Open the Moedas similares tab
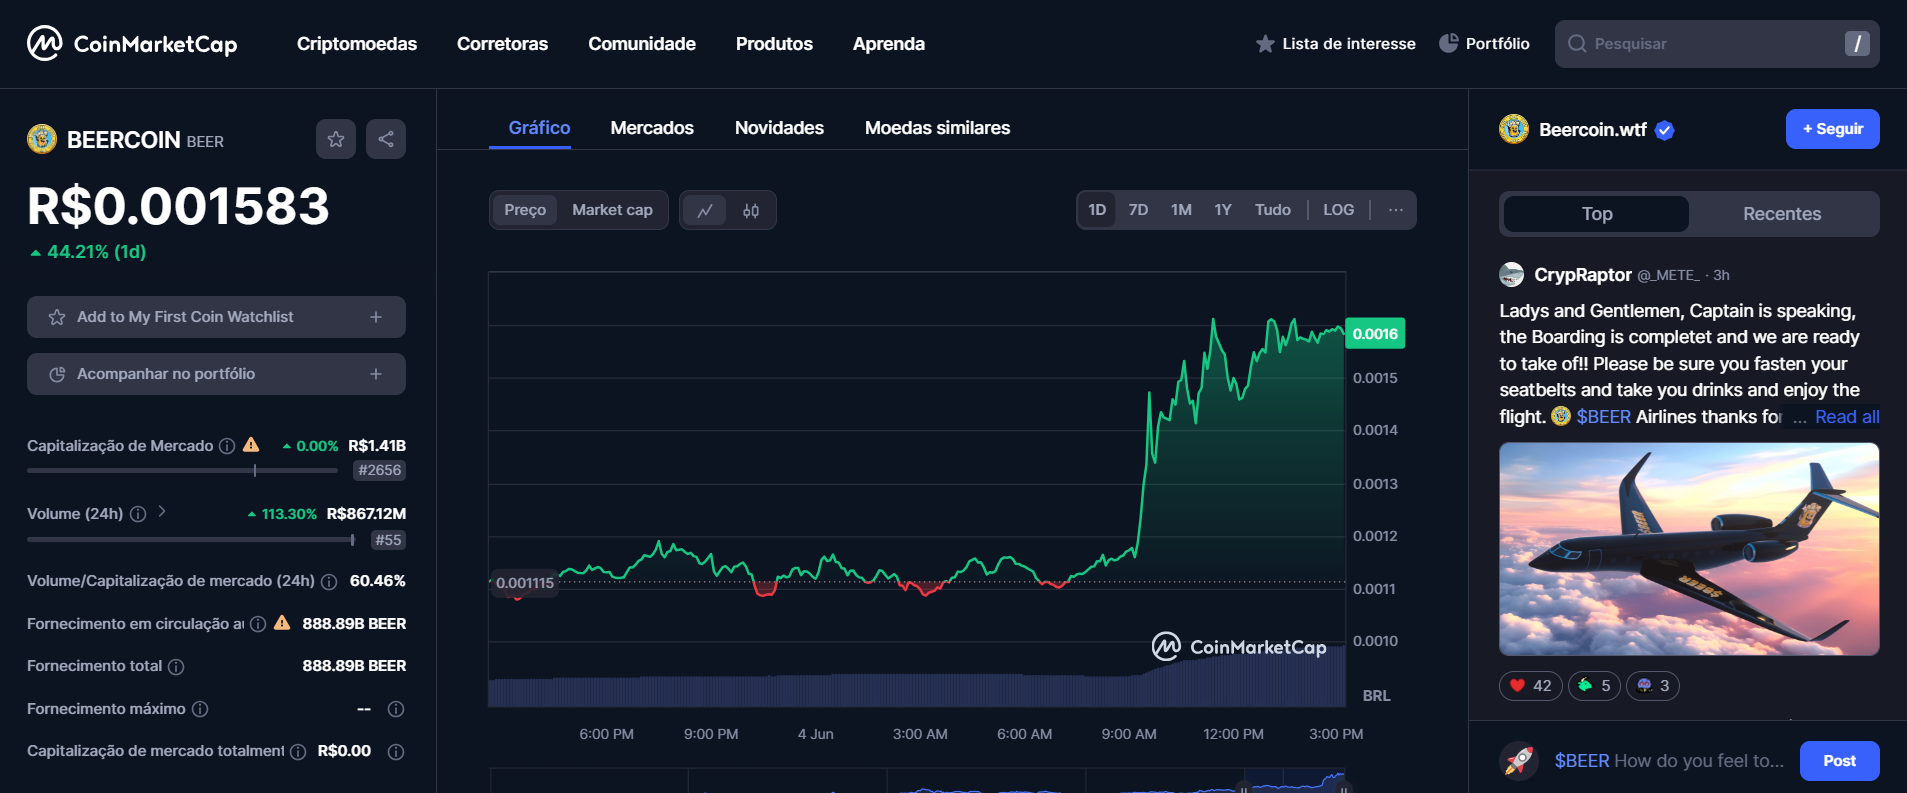1907x793 pixels. 937,128
